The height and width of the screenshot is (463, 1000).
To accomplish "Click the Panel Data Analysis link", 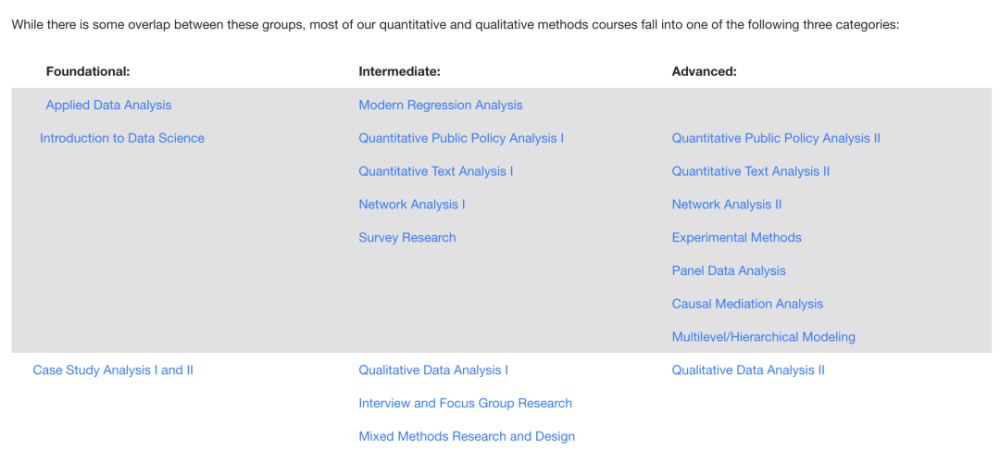I will click(729, 270).
